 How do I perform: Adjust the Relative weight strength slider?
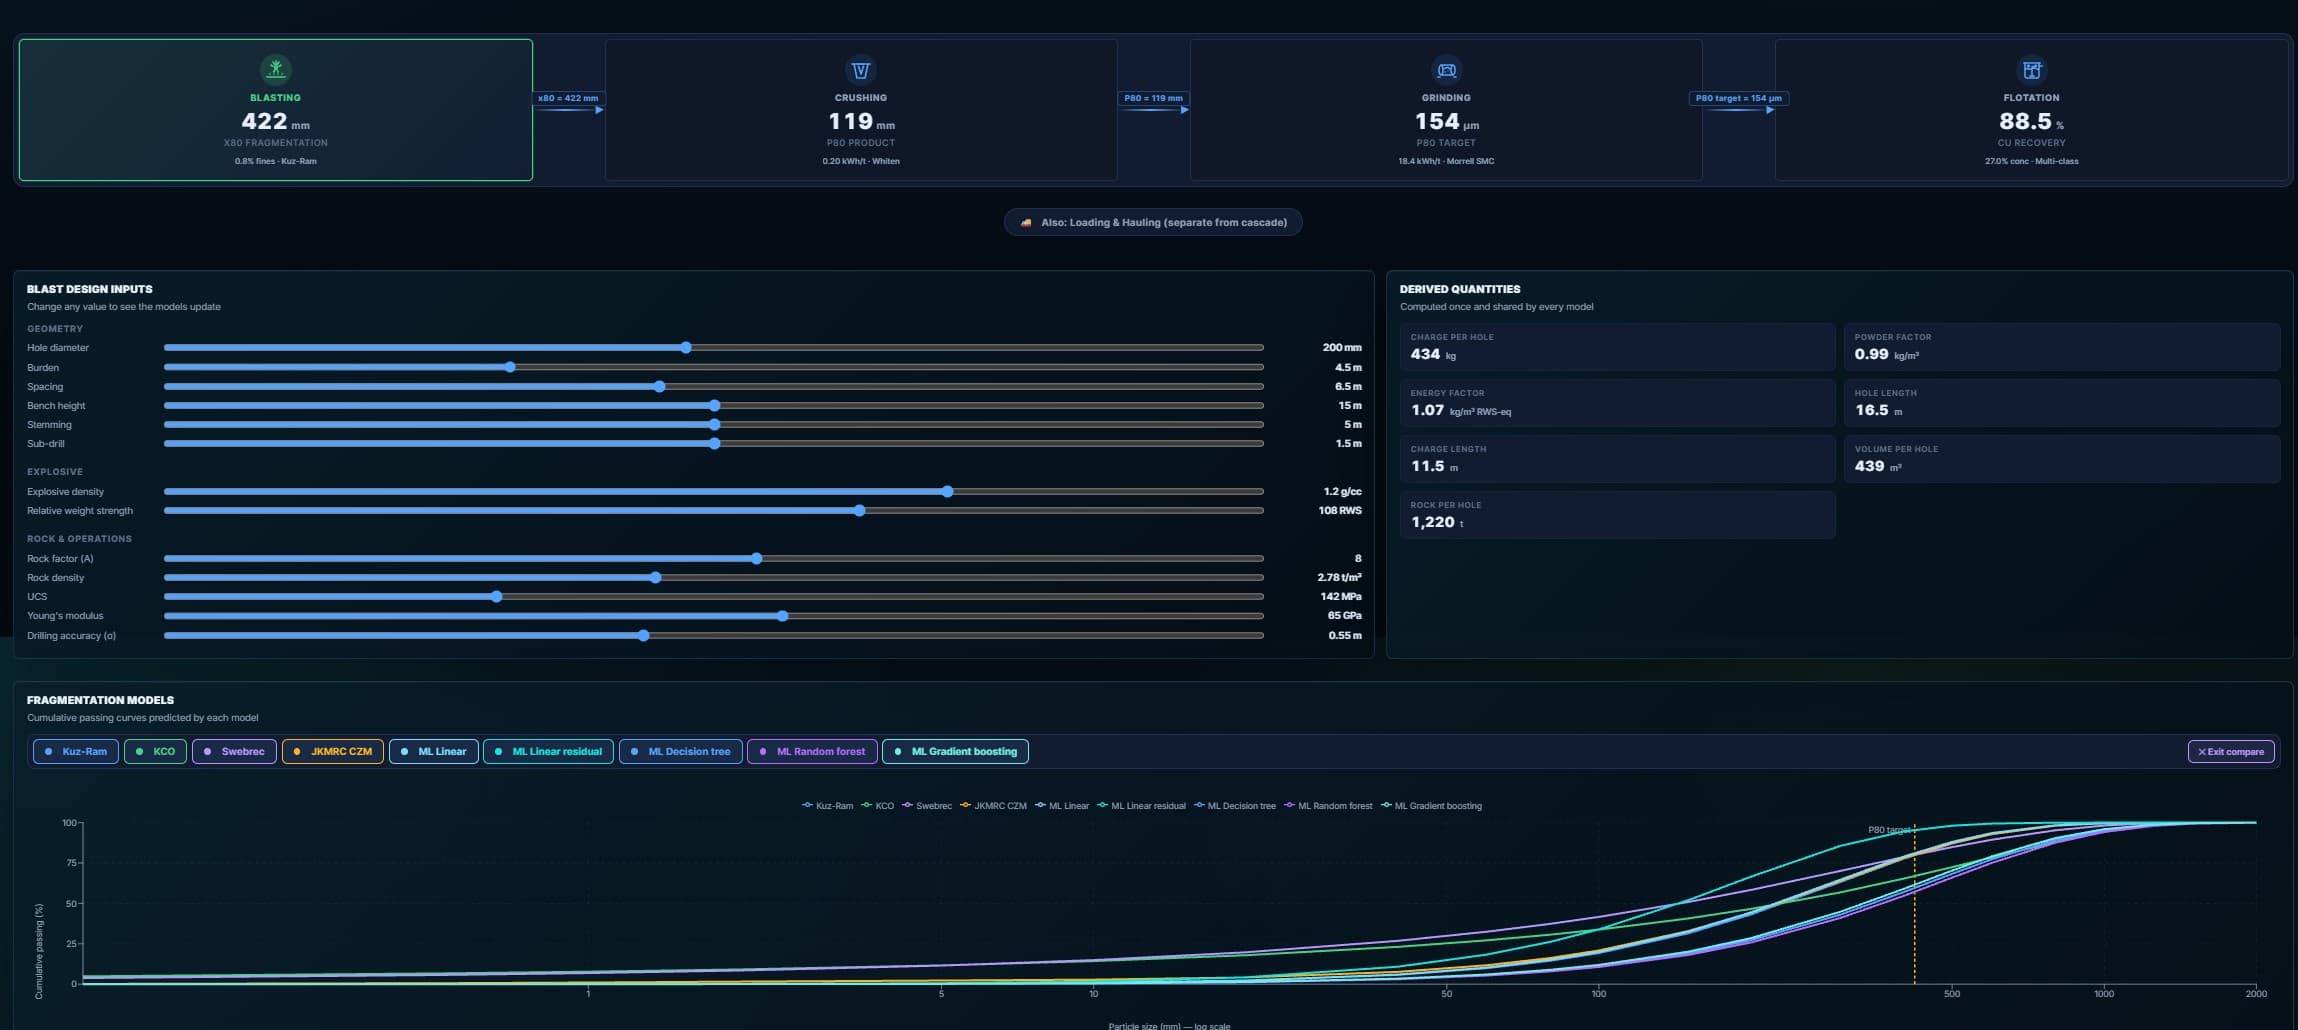tap(714, 510)
